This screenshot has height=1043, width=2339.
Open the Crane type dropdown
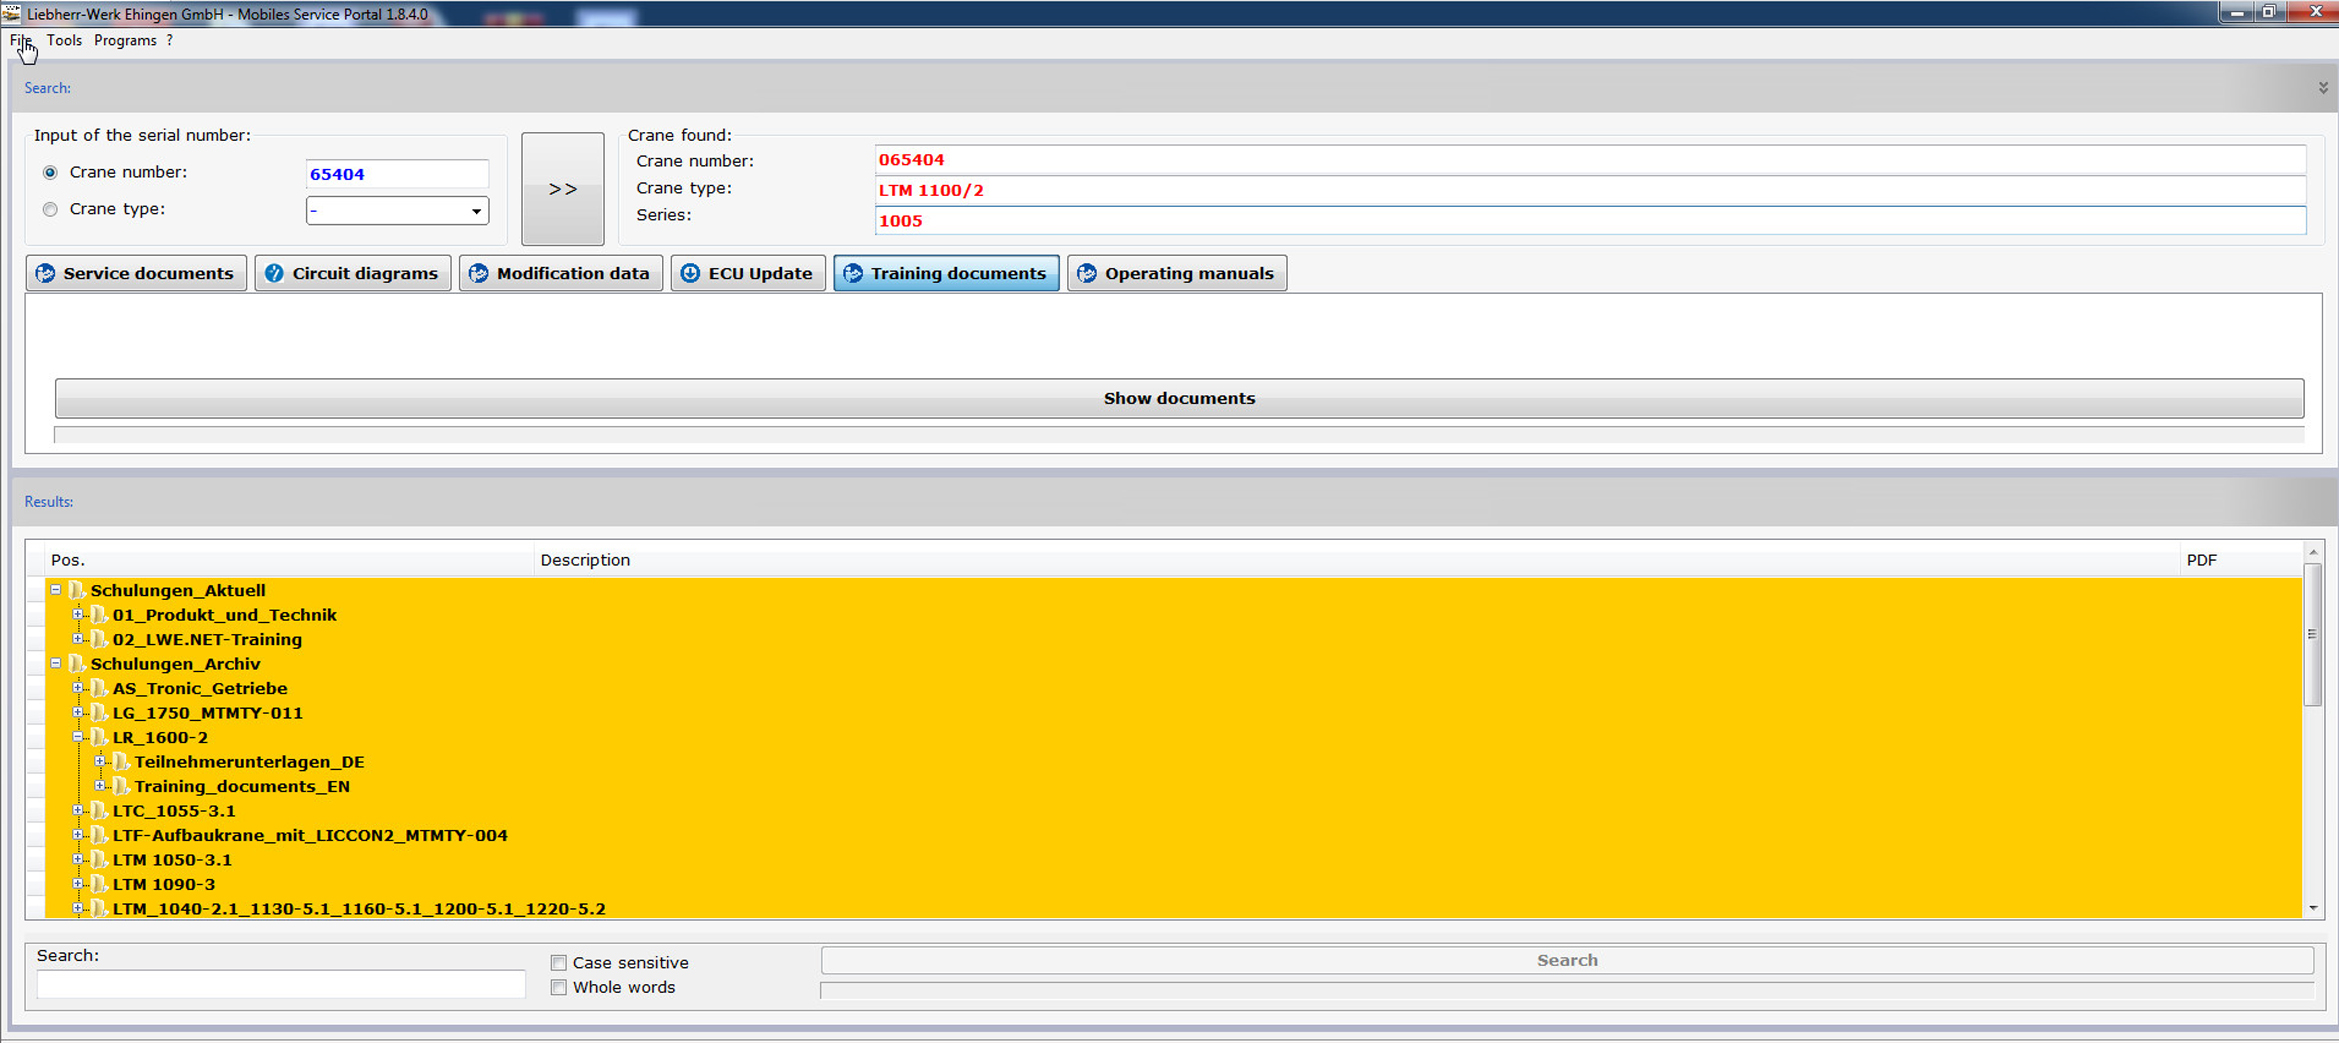coord(476,211)
